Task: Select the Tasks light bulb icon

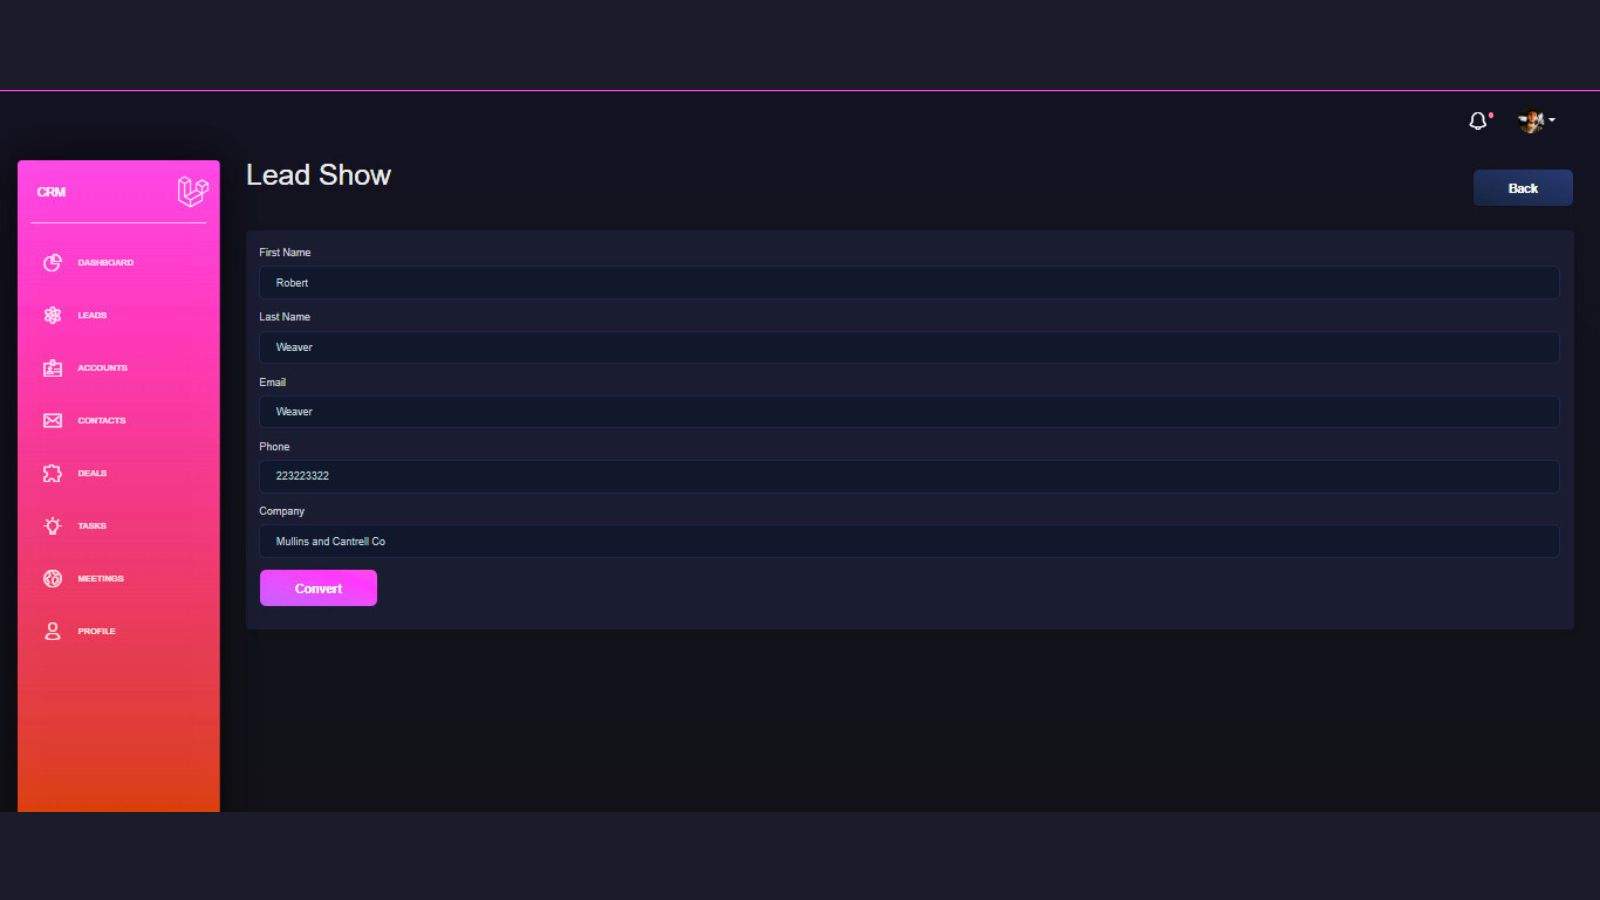Action: (53, 526)
